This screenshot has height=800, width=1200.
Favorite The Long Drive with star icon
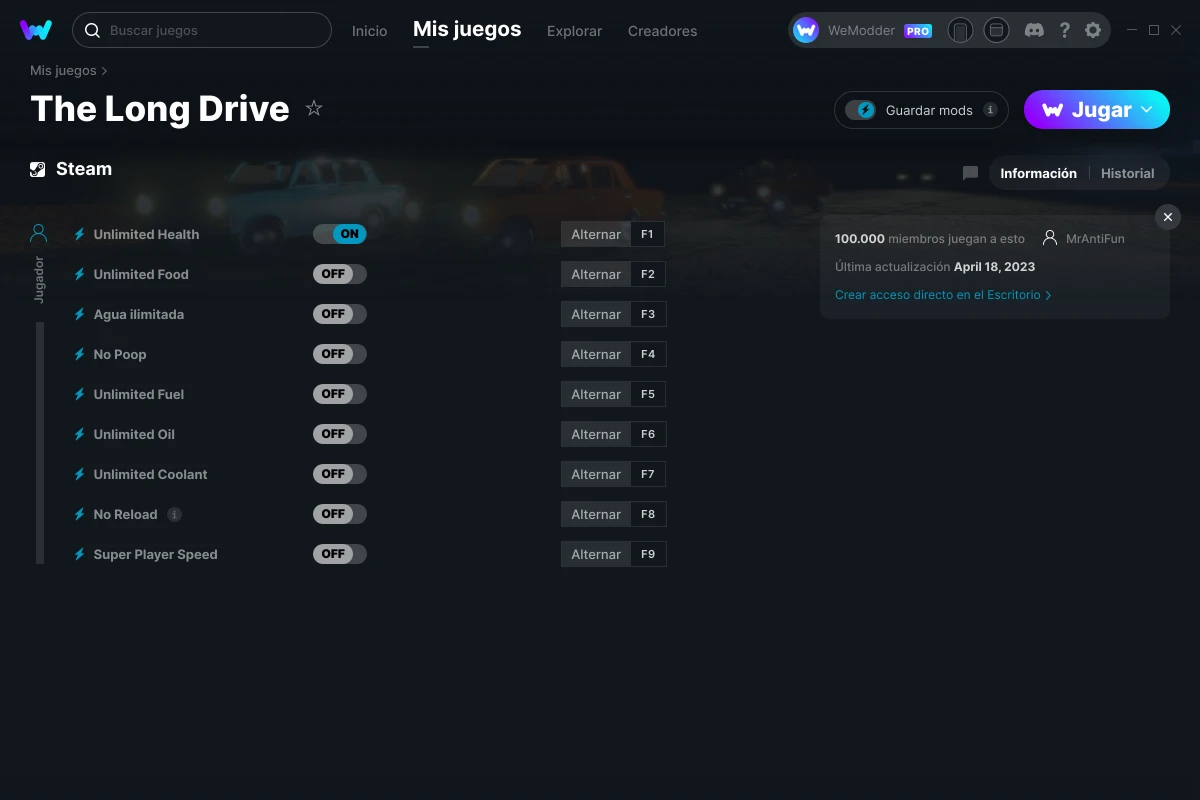point(314,108)
